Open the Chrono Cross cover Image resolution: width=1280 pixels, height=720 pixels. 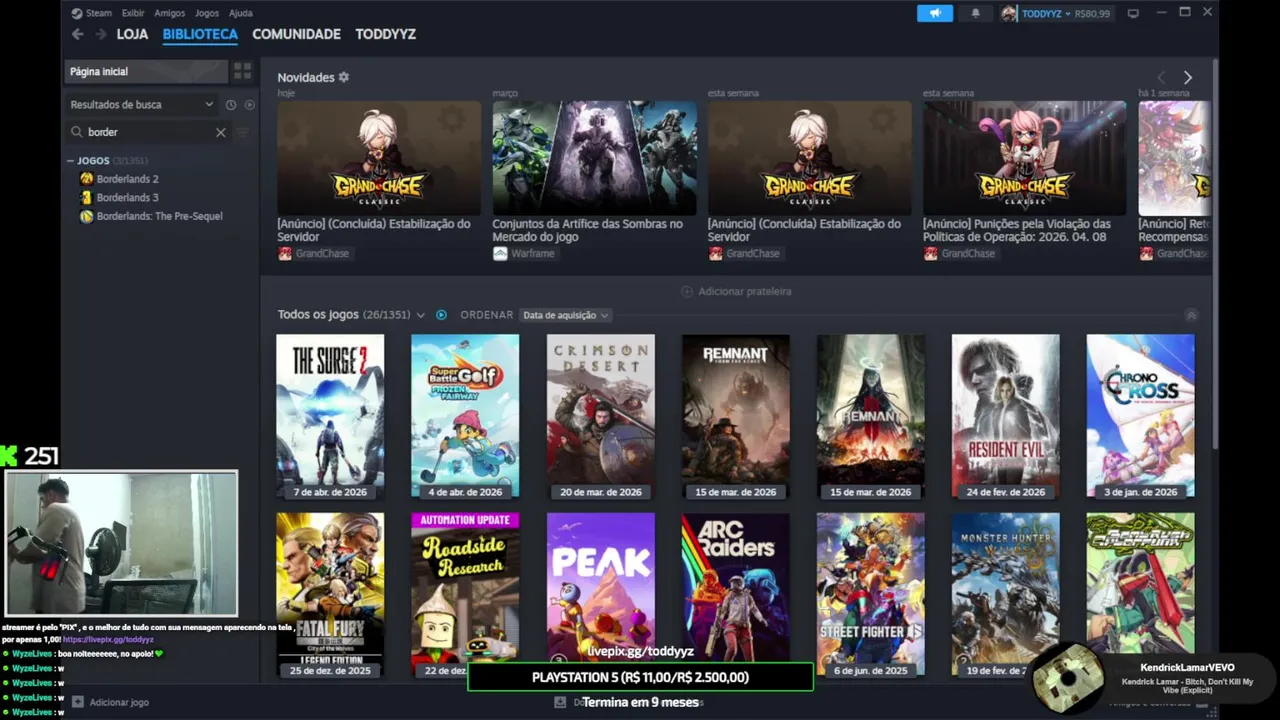pos(1140,416)
